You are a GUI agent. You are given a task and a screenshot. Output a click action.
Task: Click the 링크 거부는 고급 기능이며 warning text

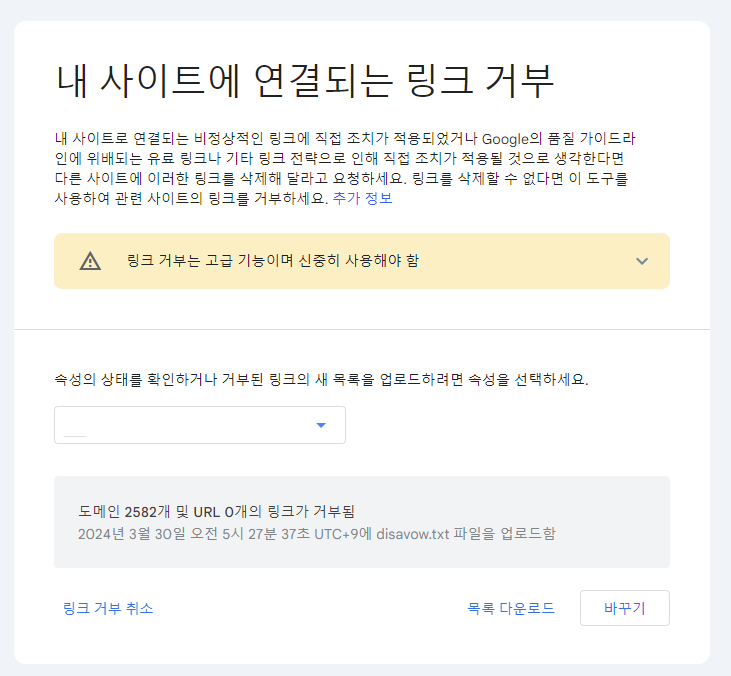pyautogui.click(x=273, y=260)
